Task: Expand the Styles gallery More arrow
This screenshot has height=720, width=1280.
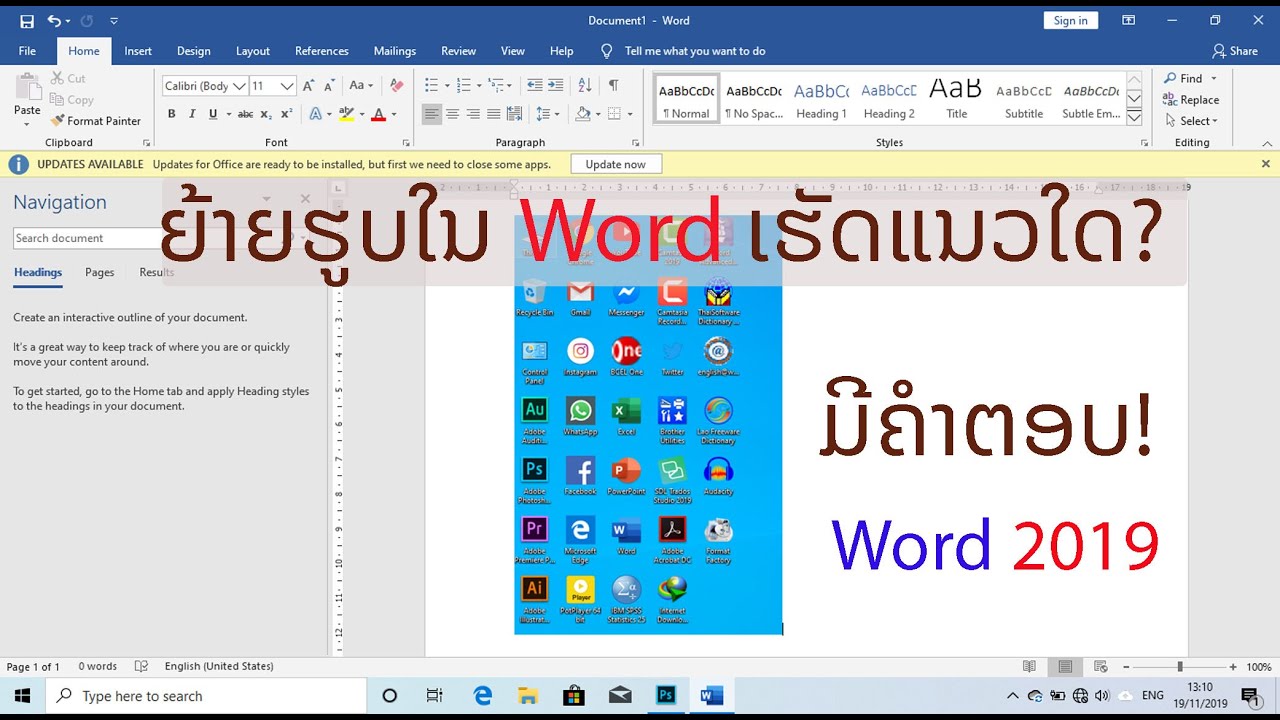Action: pyautogui.click(x=1134, y=118)
